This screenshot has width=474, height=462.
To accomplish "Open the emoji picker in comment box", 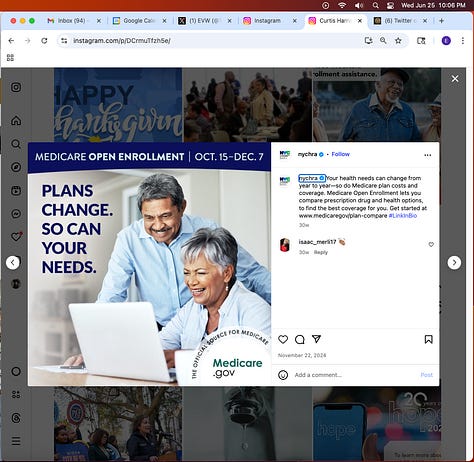I will (x=283, y=375).
